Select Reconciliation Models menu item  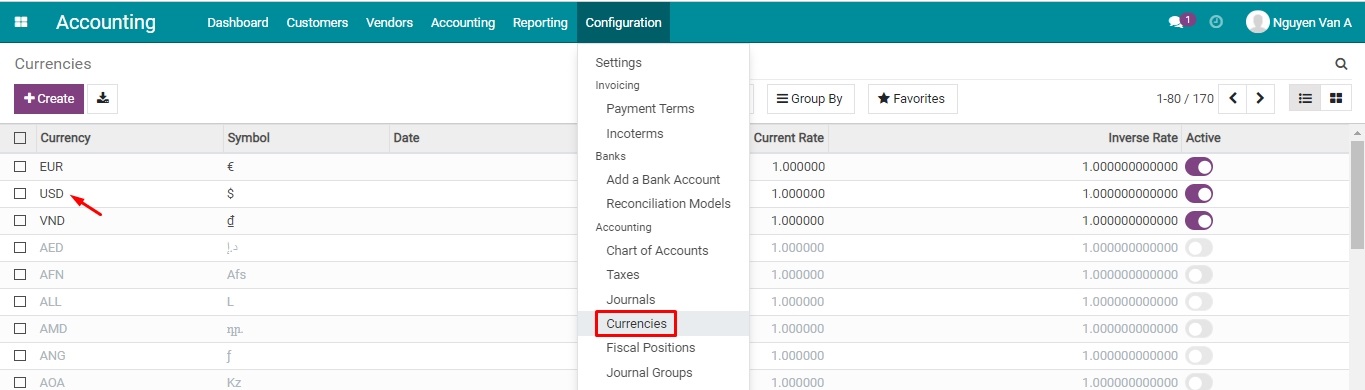click(x=664, y=204)
